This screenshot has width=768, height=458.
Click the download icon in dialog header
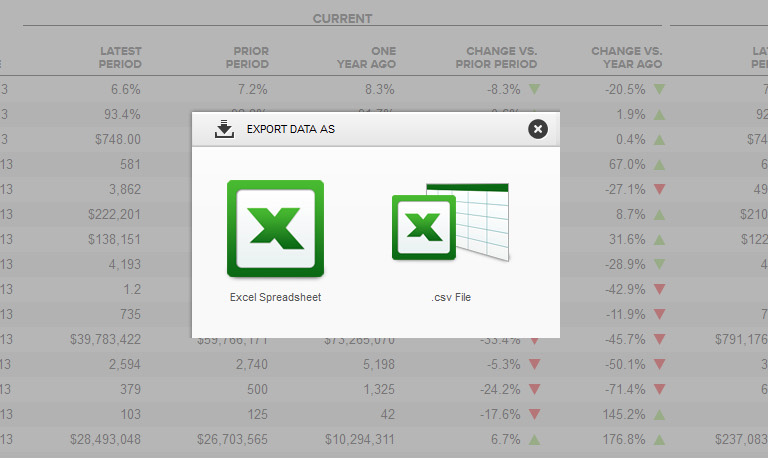[224, 129]
